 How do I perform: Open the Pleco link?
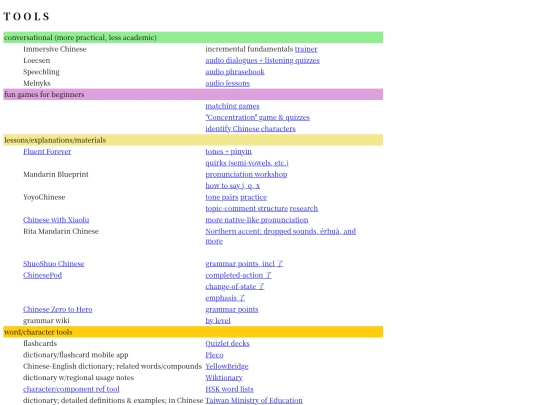tap(214, 355)
